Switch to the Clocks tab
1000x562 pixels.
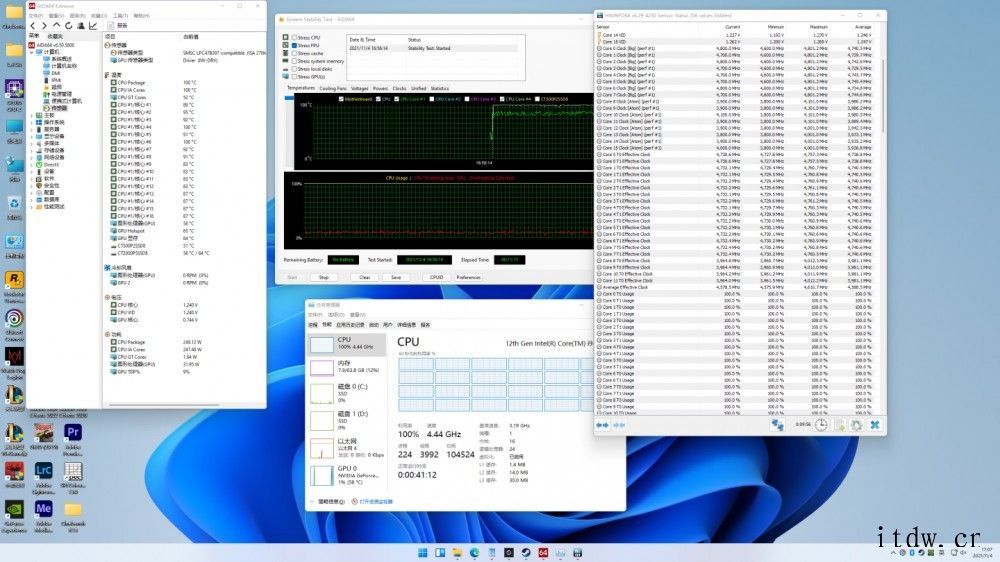coord(399,89)
